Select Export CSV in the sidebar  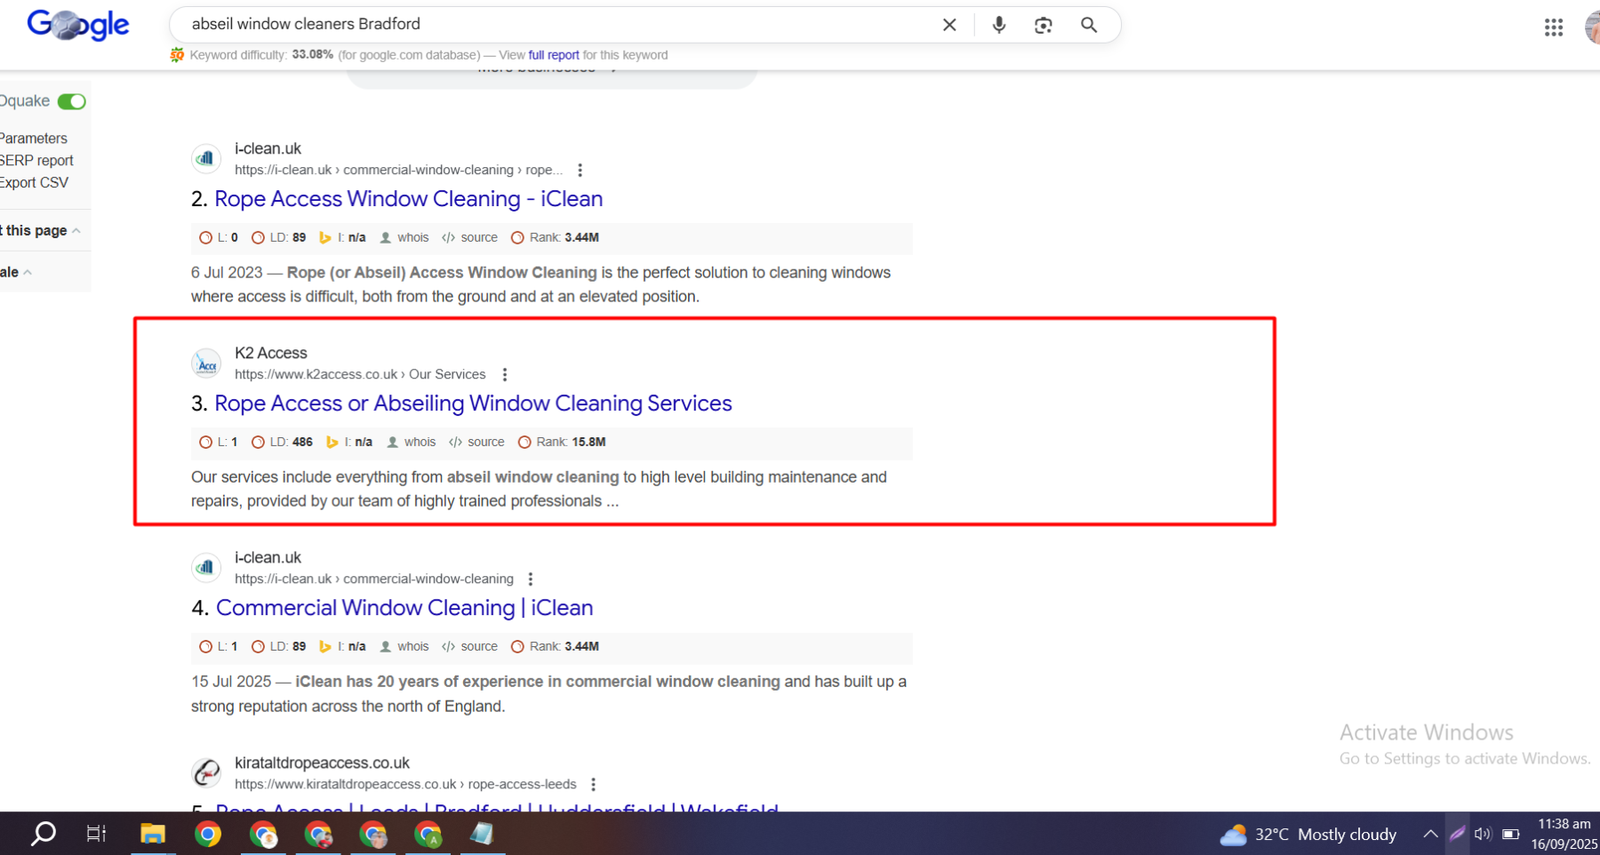coord(35,183)
